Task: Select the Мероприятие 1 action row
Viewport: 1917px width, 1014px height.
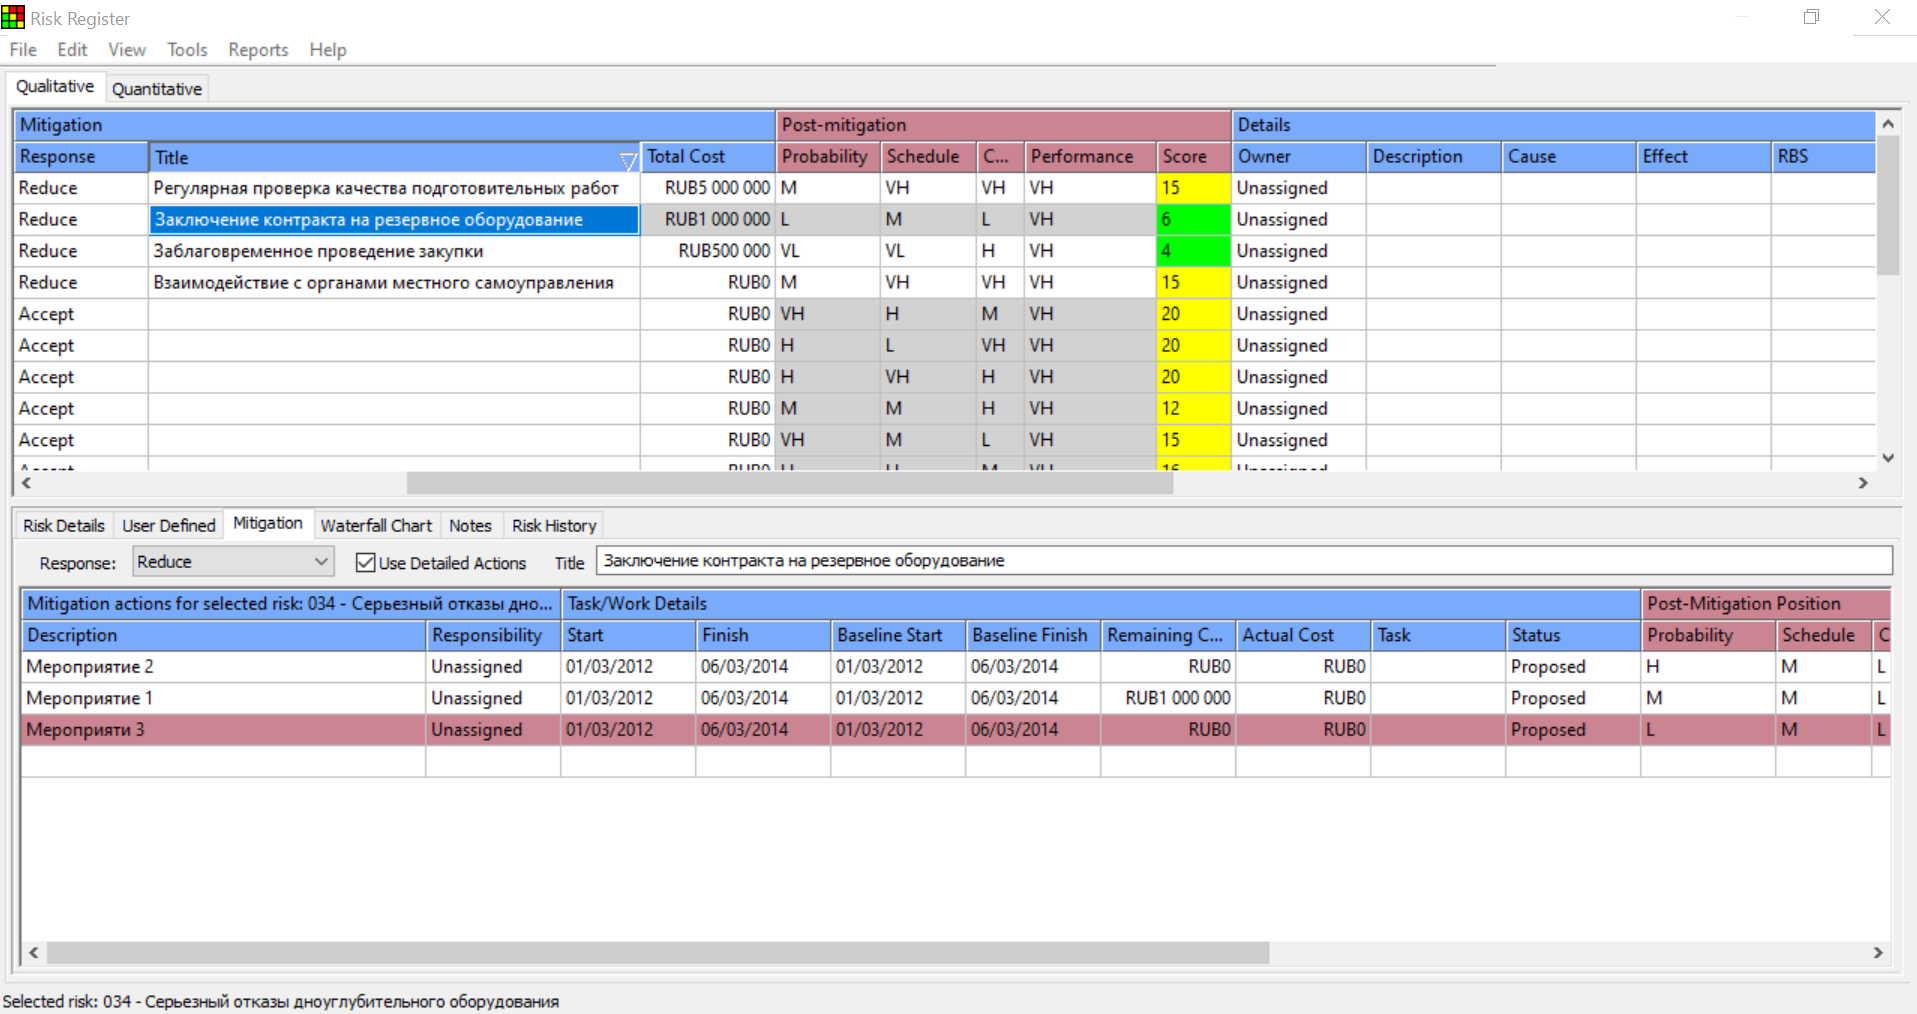Action: 224,698
